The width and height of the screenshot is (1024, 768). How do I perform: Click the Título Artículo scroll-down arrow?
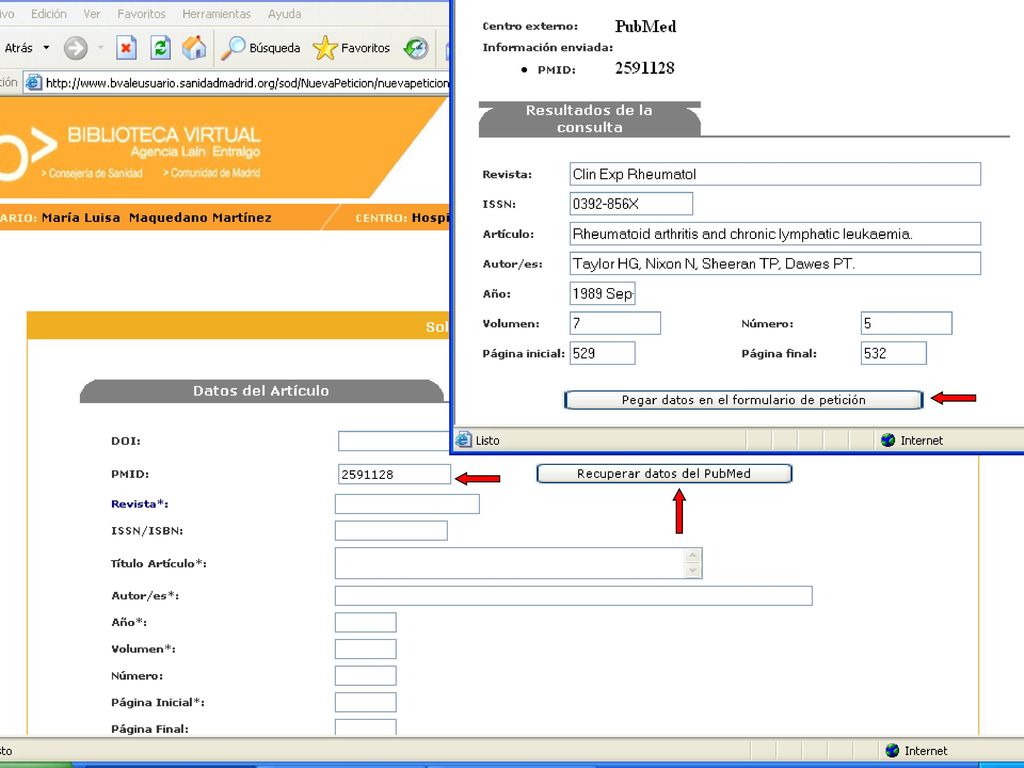(693, 571)
